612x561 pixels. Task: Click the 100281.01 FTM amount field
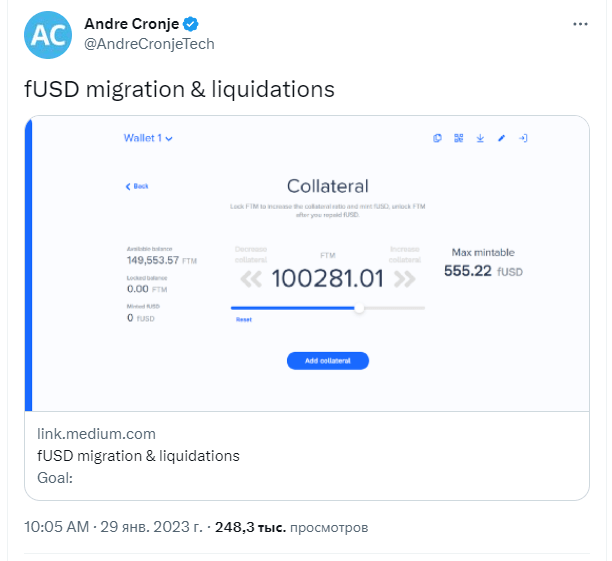pyautogui.click(x=328, y=279)
